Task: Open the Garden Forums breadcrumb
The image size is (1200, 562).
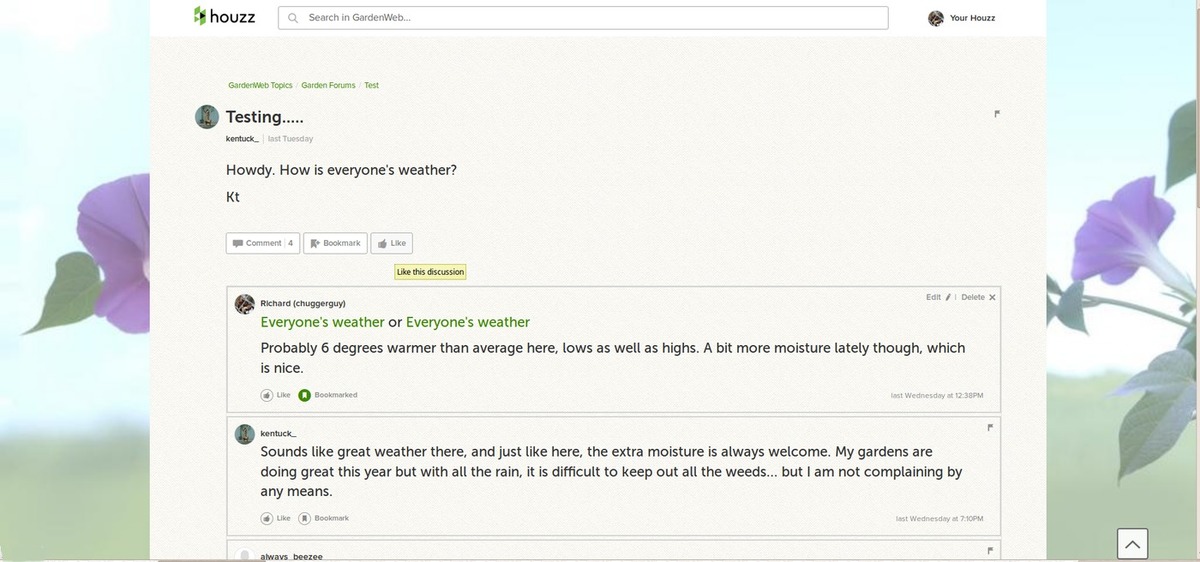Action: (328, 86)
